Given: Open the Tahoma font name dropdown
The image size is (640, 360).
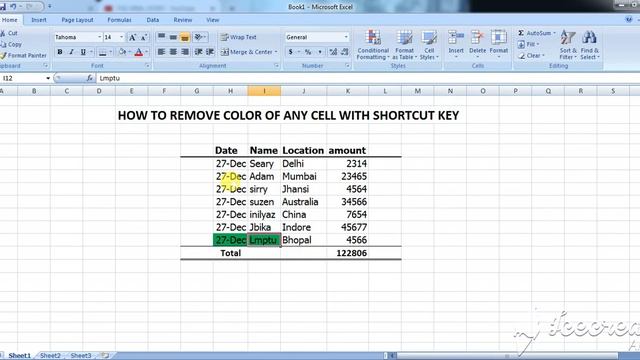Looking at the screenshot, I should [x=99, y=37].
